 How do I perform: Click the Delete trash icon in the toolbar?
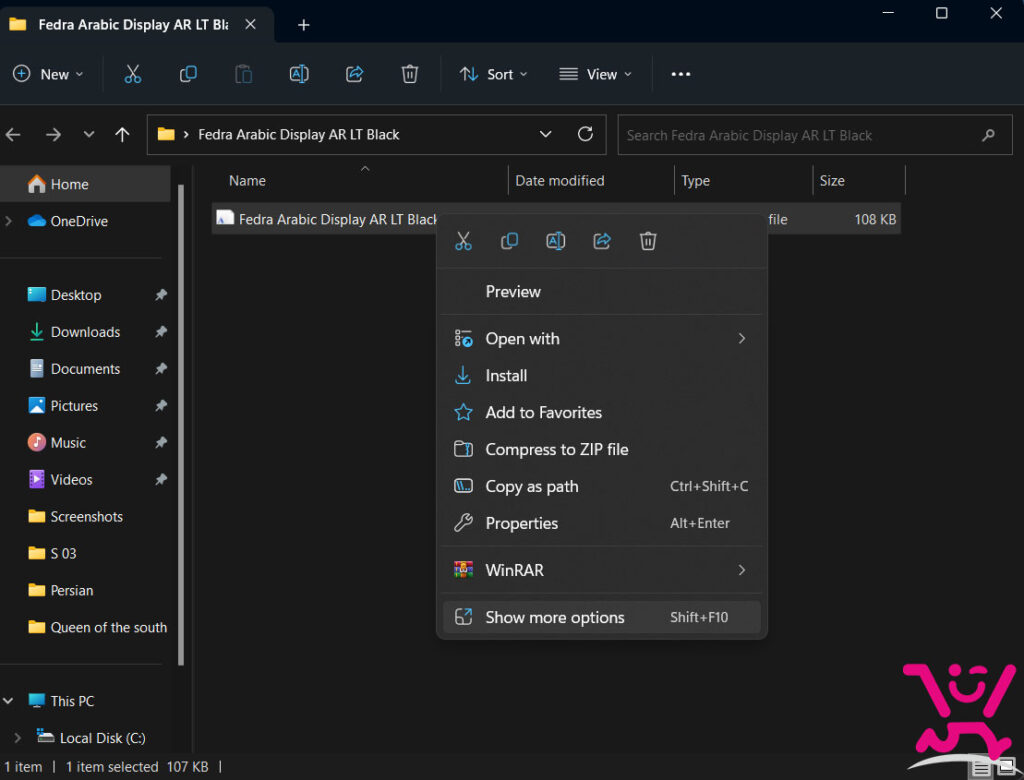[x=409, y=74]
